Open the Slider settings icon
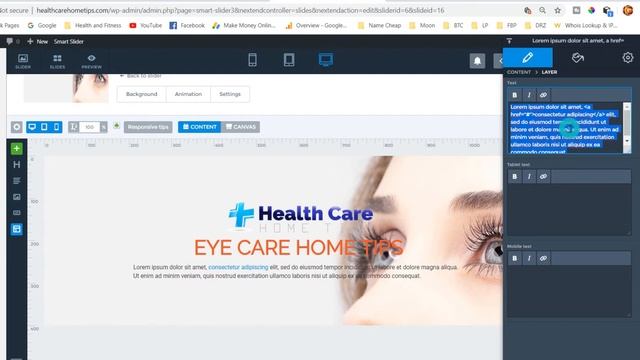The height and width of the screenshot is (360, 640). 23,61
